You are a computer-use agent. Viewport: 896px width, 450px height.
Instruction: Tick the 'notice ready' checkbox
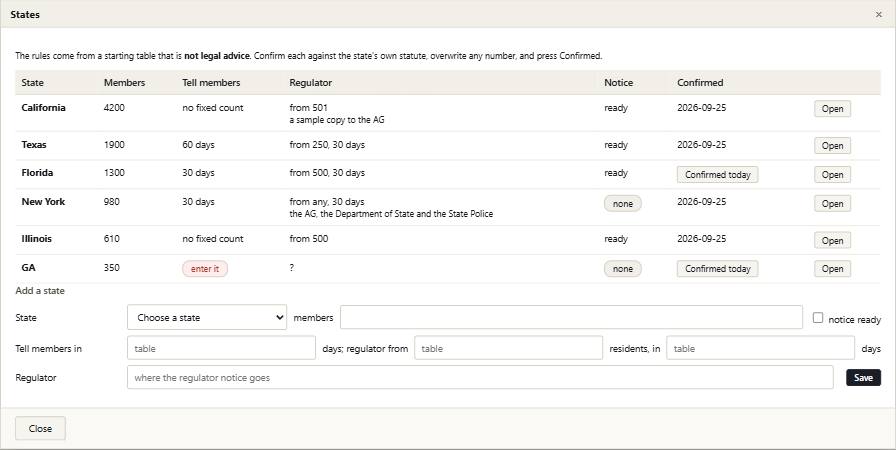(818, 318)
